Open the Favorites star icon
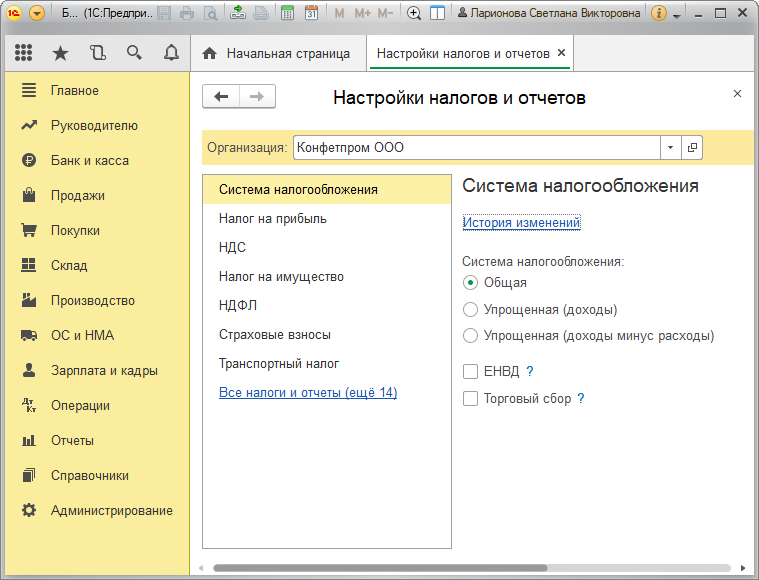Viewport: 759px width, 580px height. [x=61, y=52]
